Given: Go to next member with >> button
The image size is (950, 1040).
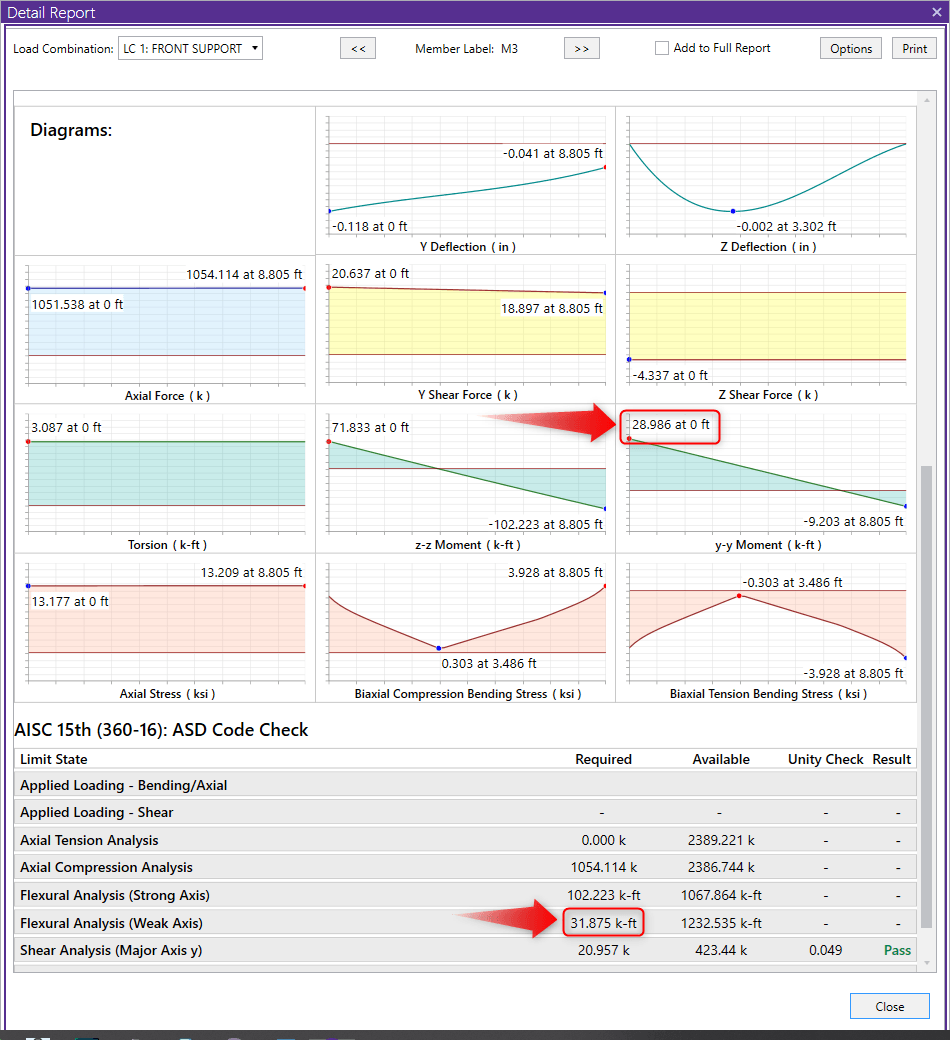Looking at the screenshot, I should tap(581, 48).
